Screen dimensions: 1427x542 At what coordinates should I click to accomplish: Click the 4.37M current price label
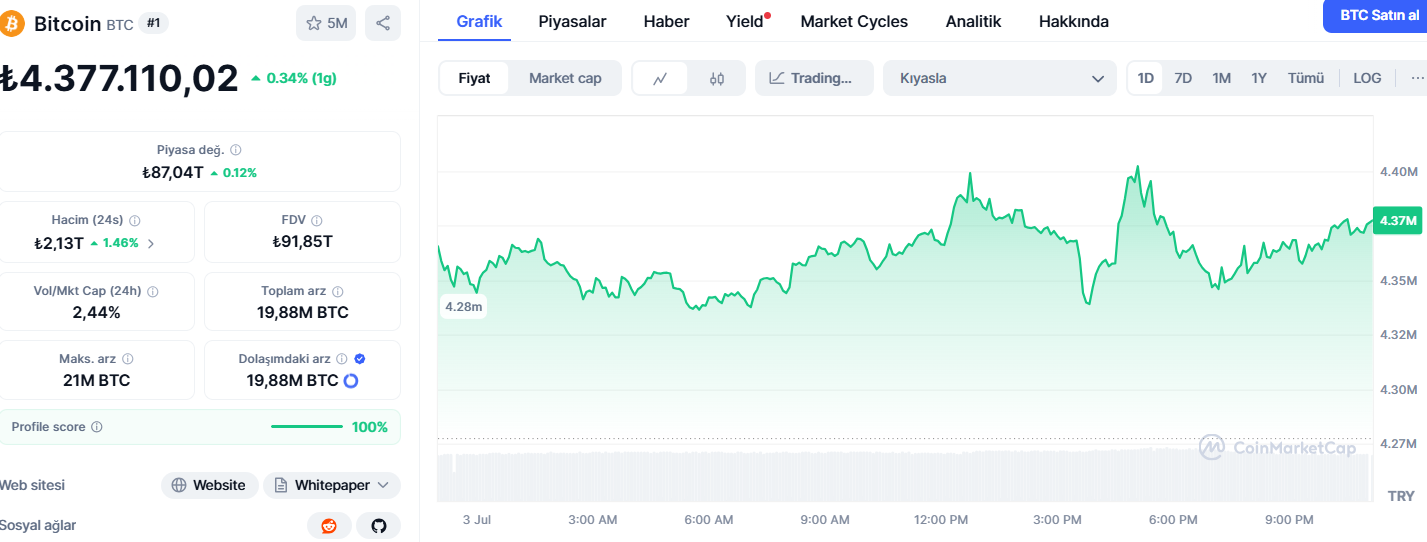(1397, 220)
